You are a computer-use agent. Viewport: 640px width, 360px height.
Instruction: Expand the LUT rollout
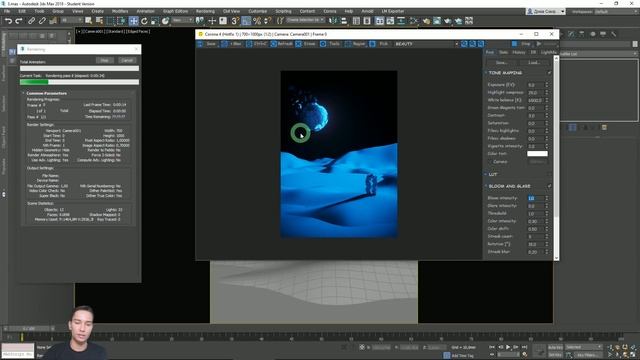tap(486, 174)
